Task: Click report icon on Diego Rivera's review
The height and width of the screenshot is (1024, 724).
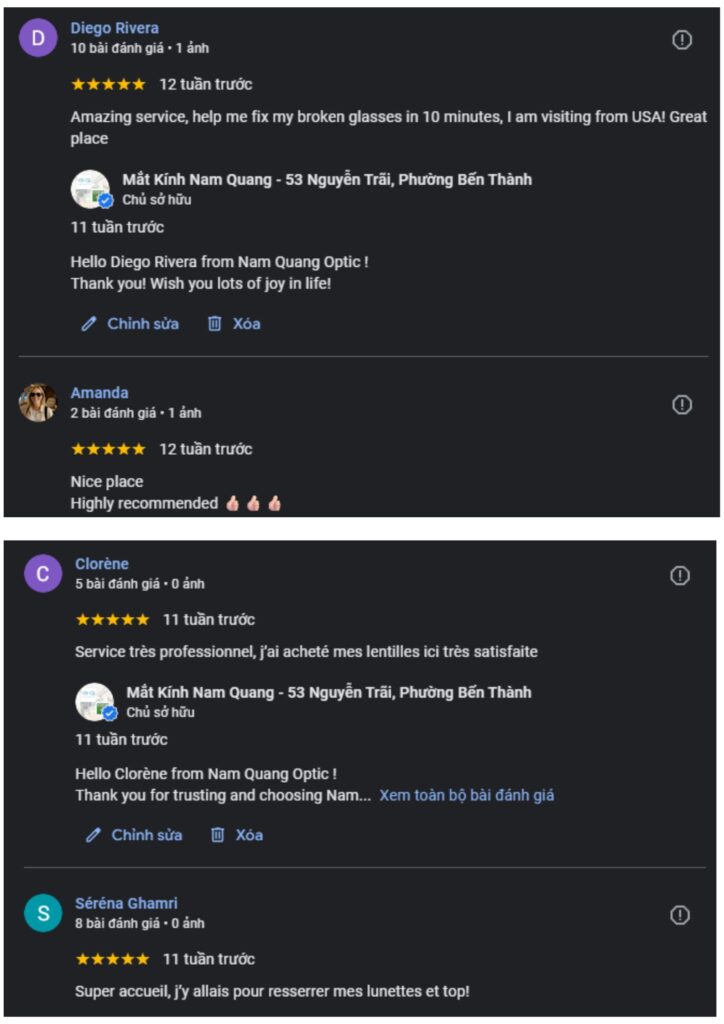Action: [682, 41]
